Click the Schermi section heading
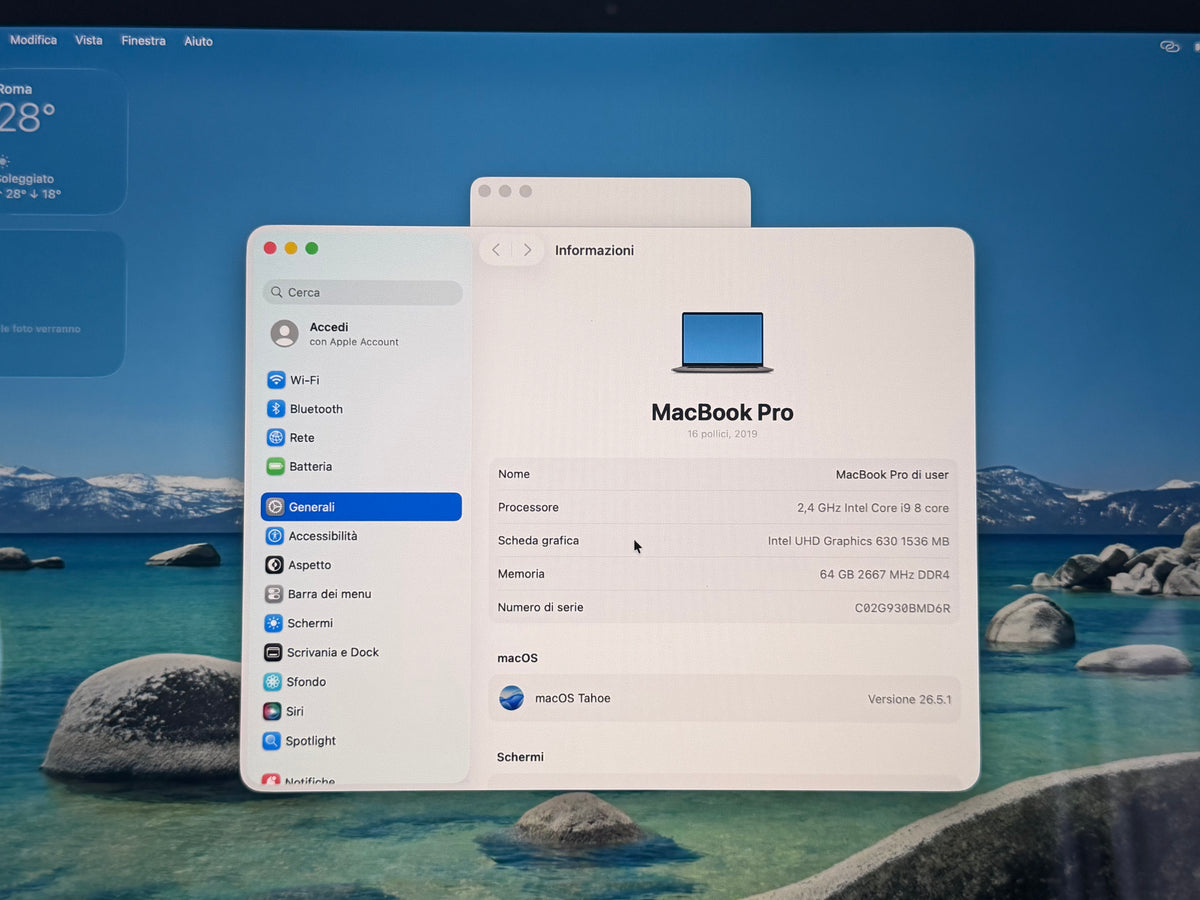The image size is (1200, 900). [x=520, y=757]
